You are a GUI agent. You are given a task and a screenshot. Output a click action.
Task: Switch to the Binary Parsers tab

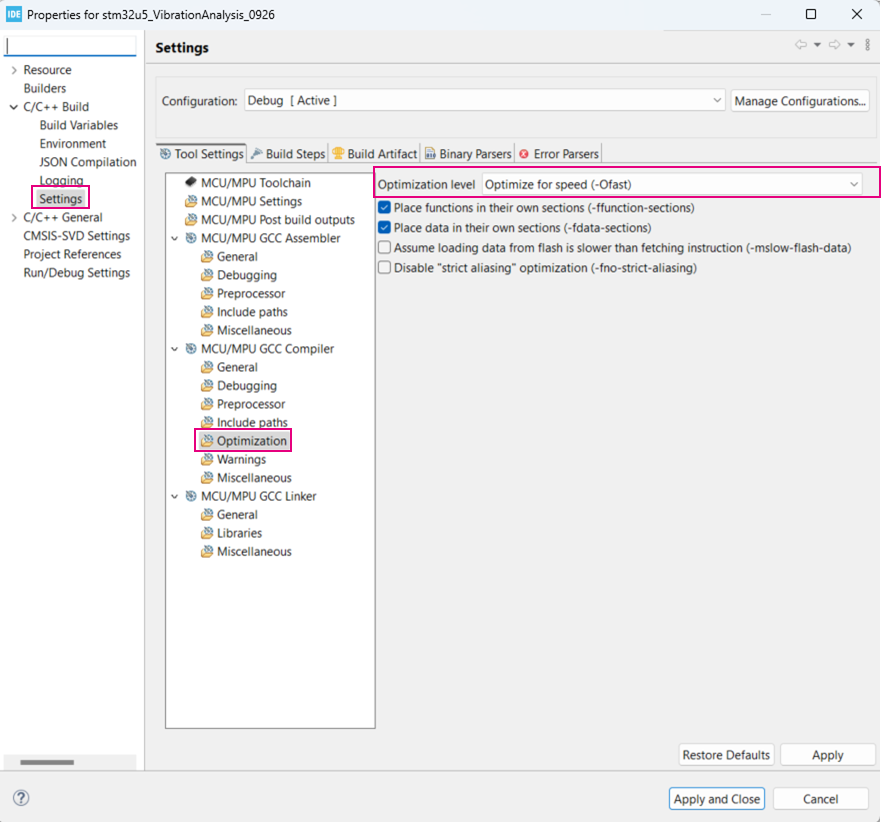(x=468, y=153)
